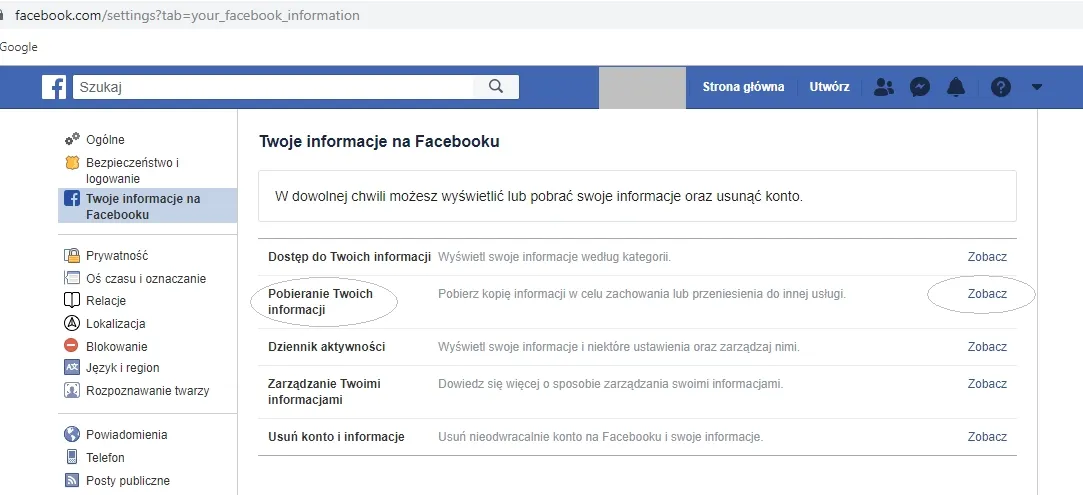Click the search magnifier button
Viewport: 1083px width, 495px height.
click(x=496, y=87)
